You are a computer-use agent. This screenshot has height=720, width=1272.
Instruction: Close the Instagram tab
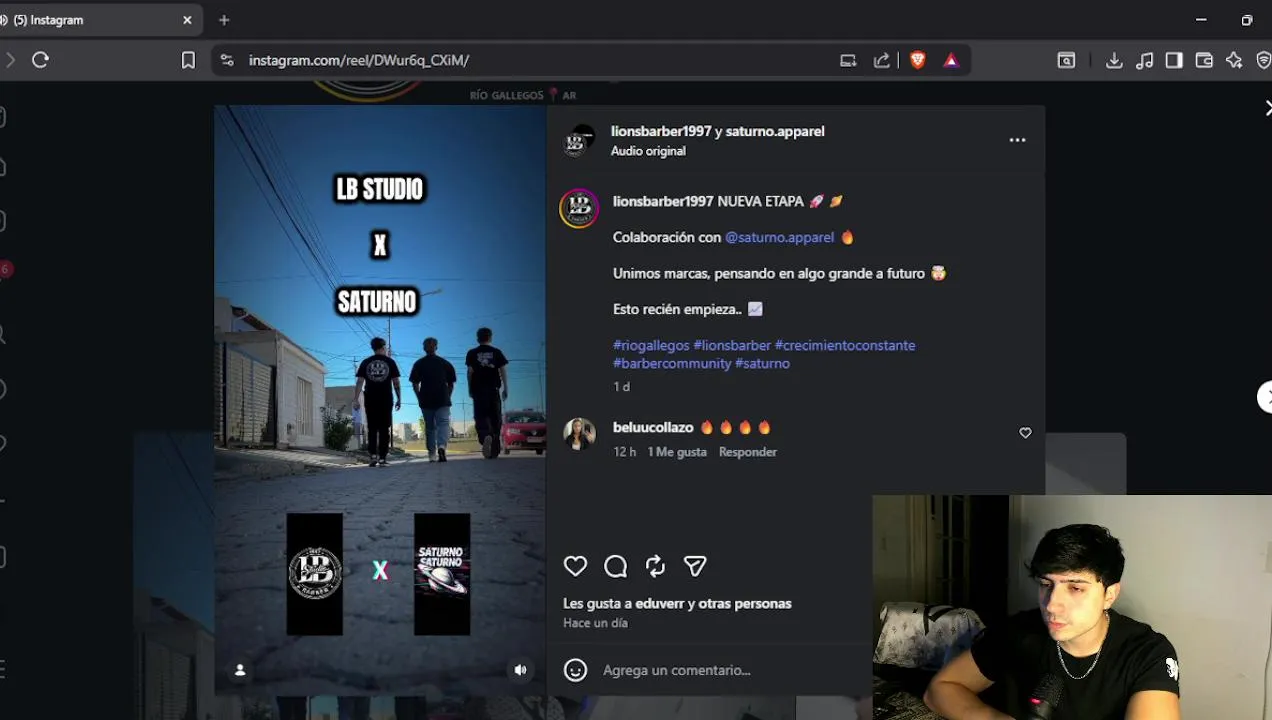187,20
